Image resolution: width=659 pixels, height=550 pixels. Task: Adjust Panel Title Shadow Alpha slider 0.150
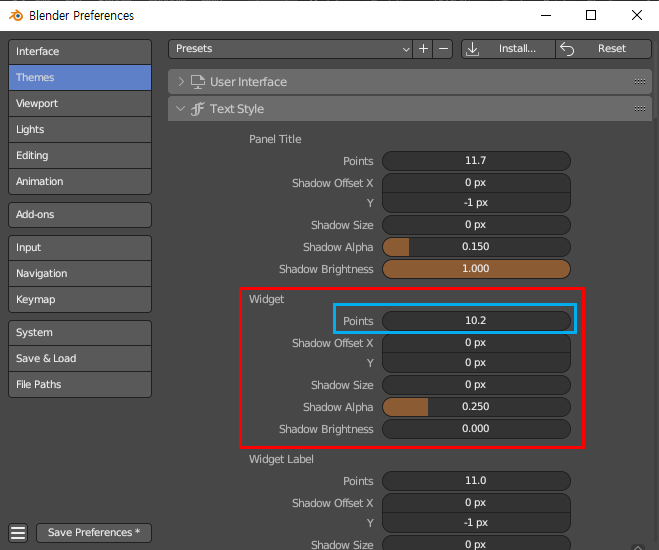pyautogui.click(x=476, y=247)
